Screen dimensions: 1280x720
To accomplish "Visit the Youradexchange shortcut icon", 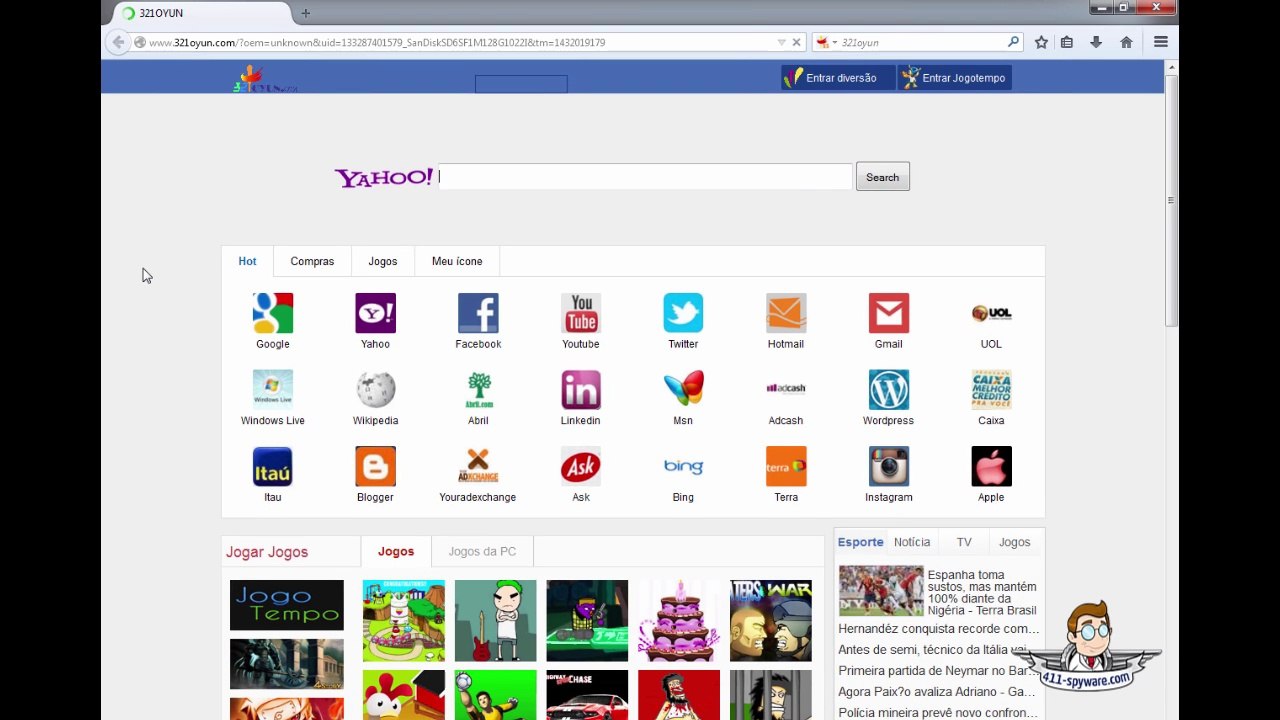I will tap(478, 466).
